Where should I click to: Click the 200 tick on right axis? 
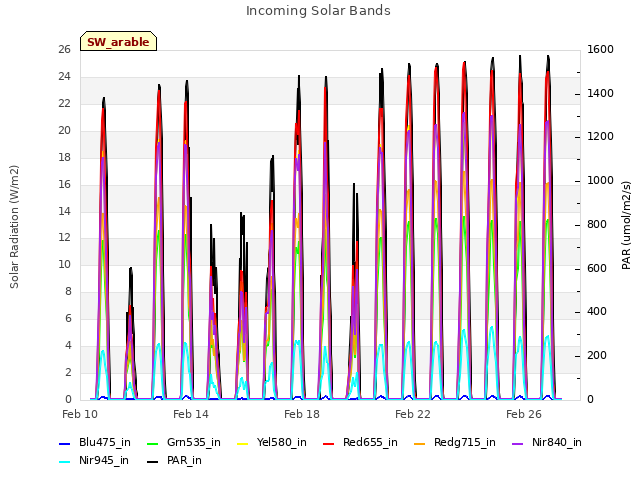(x=597, y=356)
